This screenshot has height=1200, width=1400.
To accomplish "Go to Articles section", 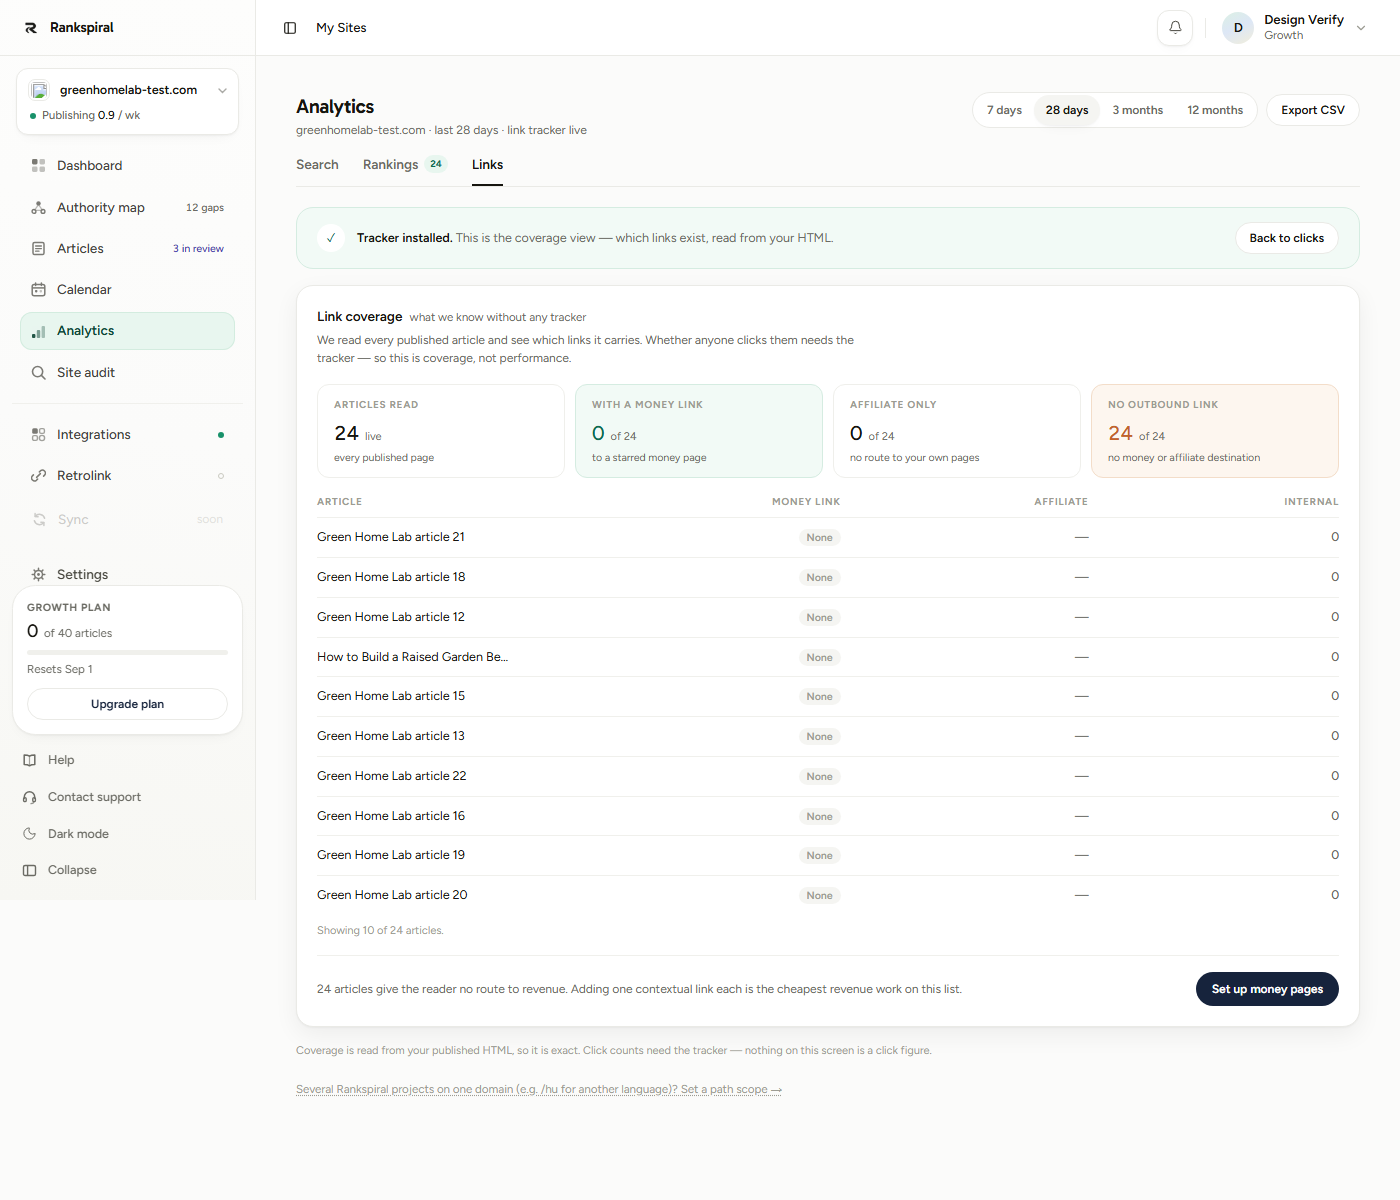I will tap(127, 248).
